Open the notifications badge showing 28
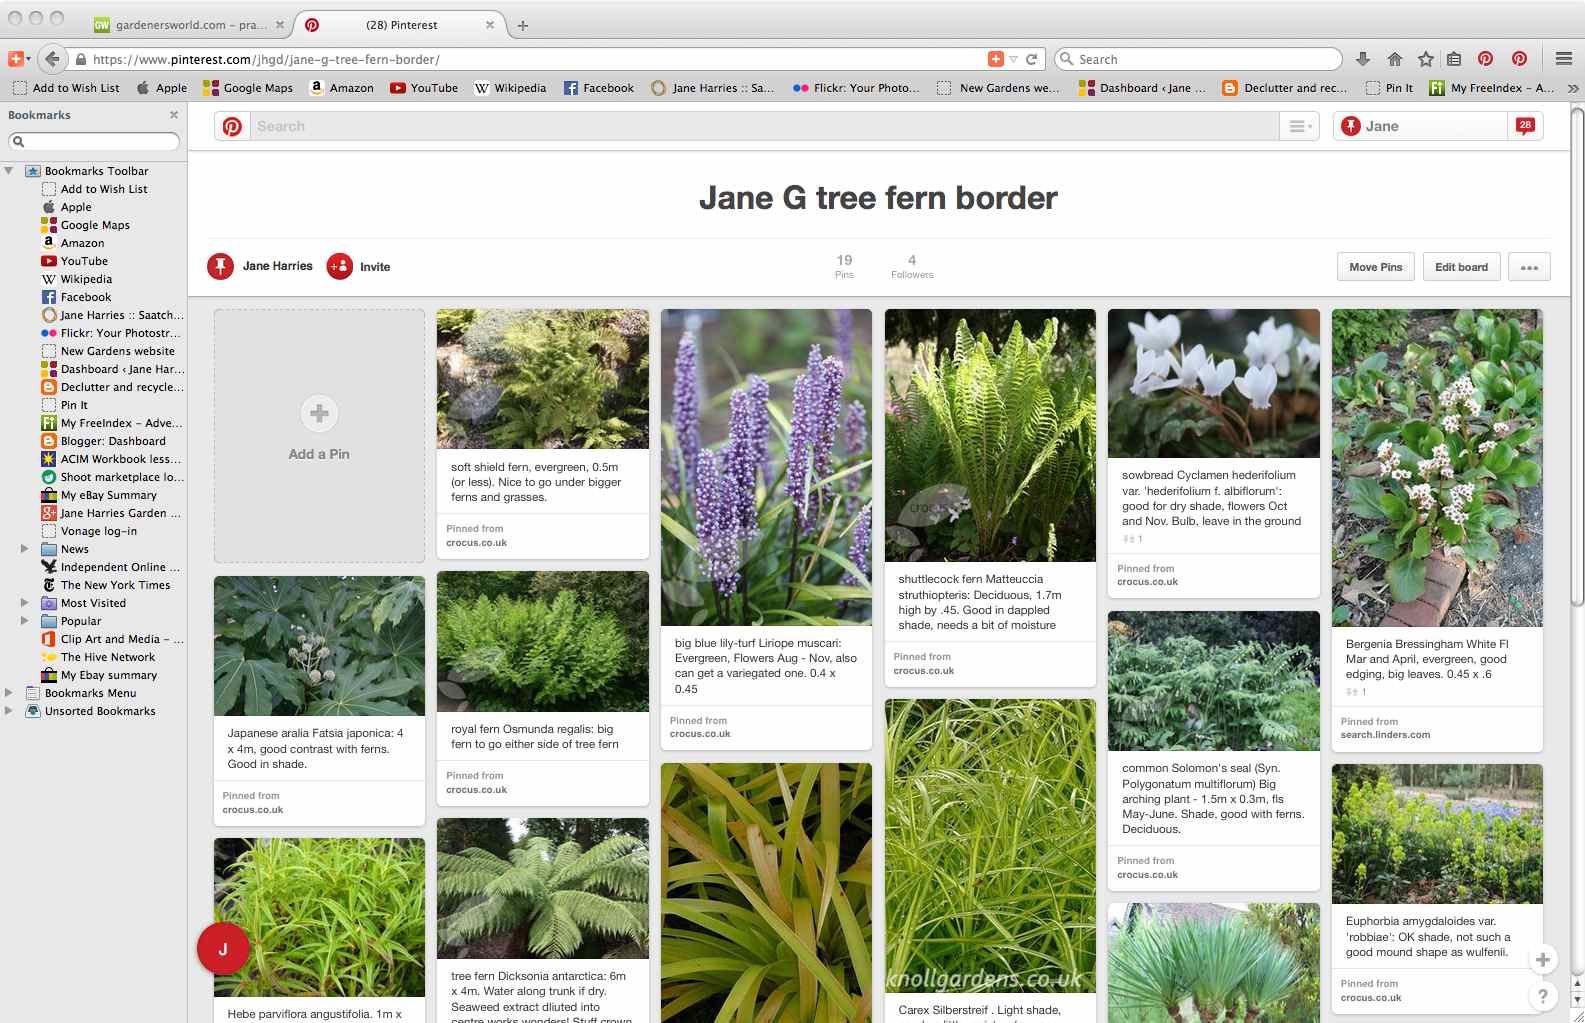Viewport: 1585px width, 1023px height. point(1524,126)
